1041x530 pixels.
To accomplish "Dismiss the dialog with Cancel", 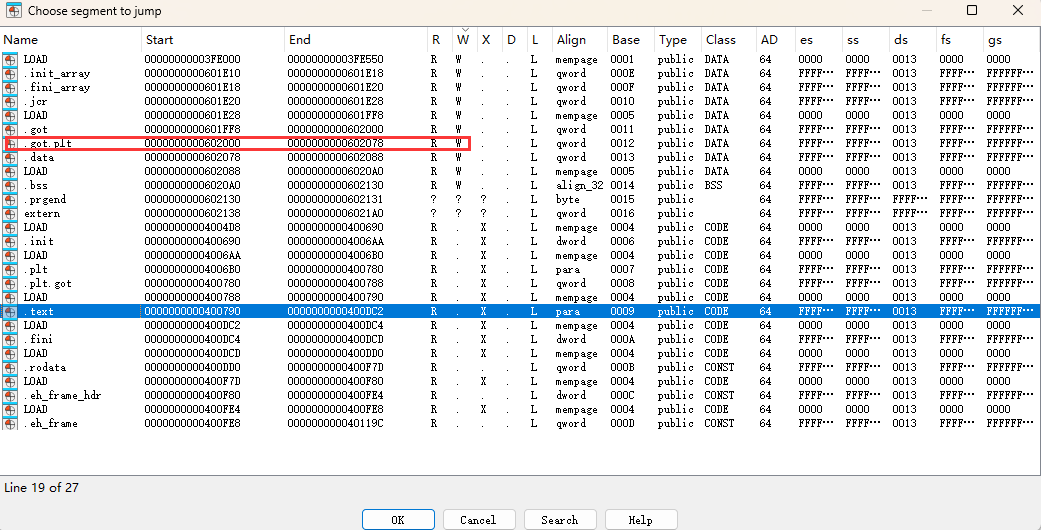I will (x=479, y=519).
